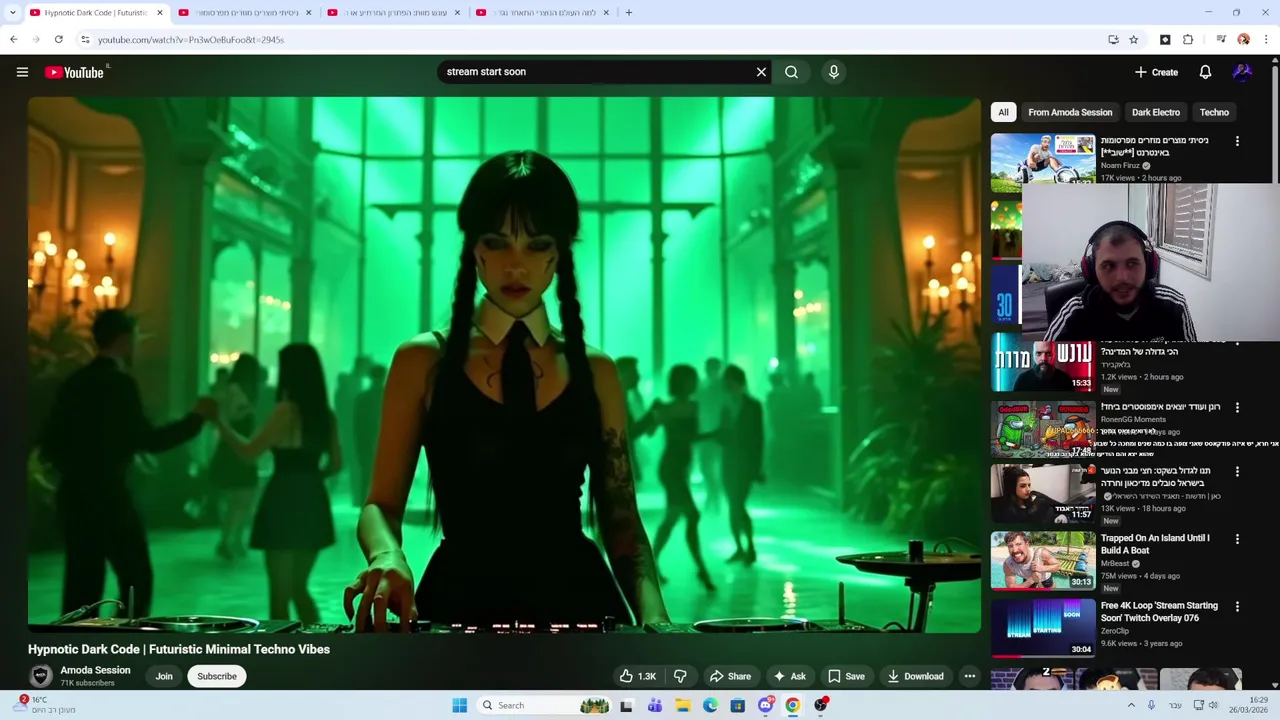Open the Ask AI button
Screen dimensions: 1280x720
point(789,676)
